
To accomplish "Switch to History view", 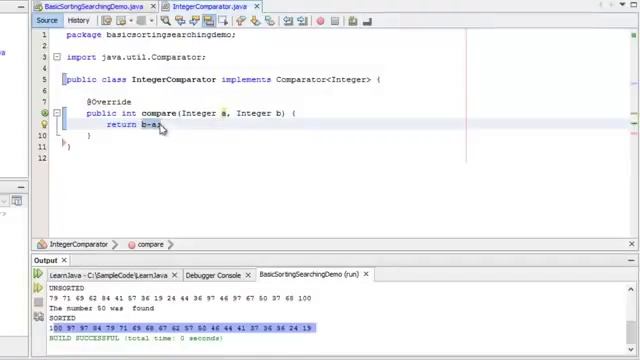I will [x=78, y=20].
